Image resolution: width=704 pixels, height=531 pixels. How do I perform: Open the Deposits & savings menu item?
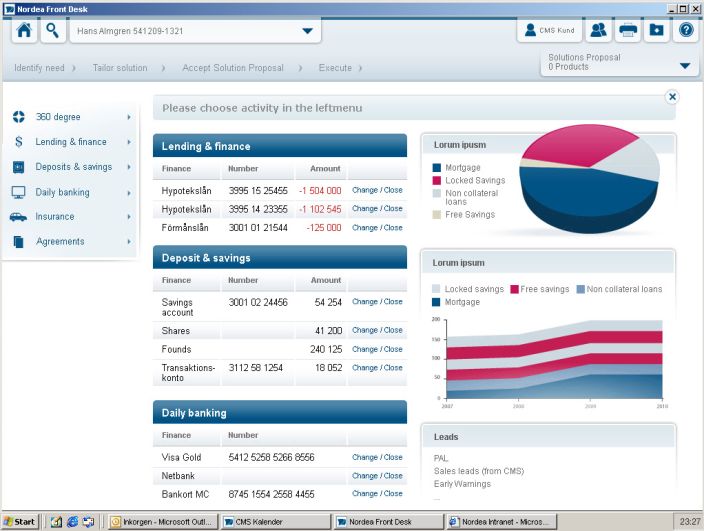click(x=74, y=167)
